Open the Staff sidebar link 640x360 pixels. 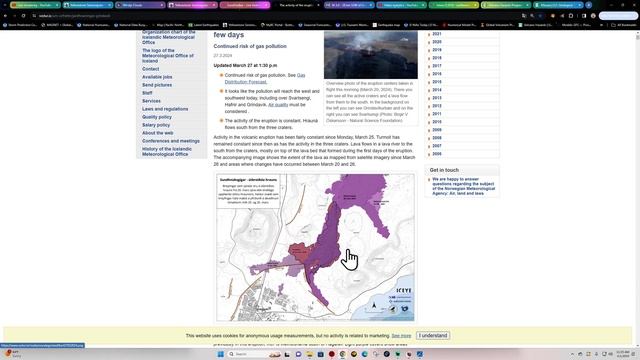[147, 93]
